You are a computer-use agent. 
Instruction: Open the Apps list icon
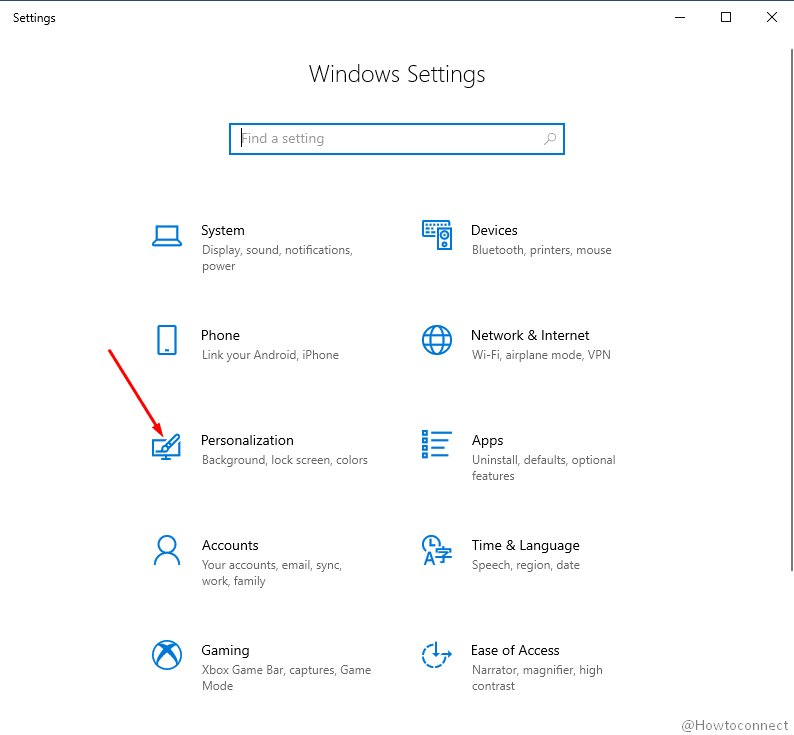pos(437,444)
